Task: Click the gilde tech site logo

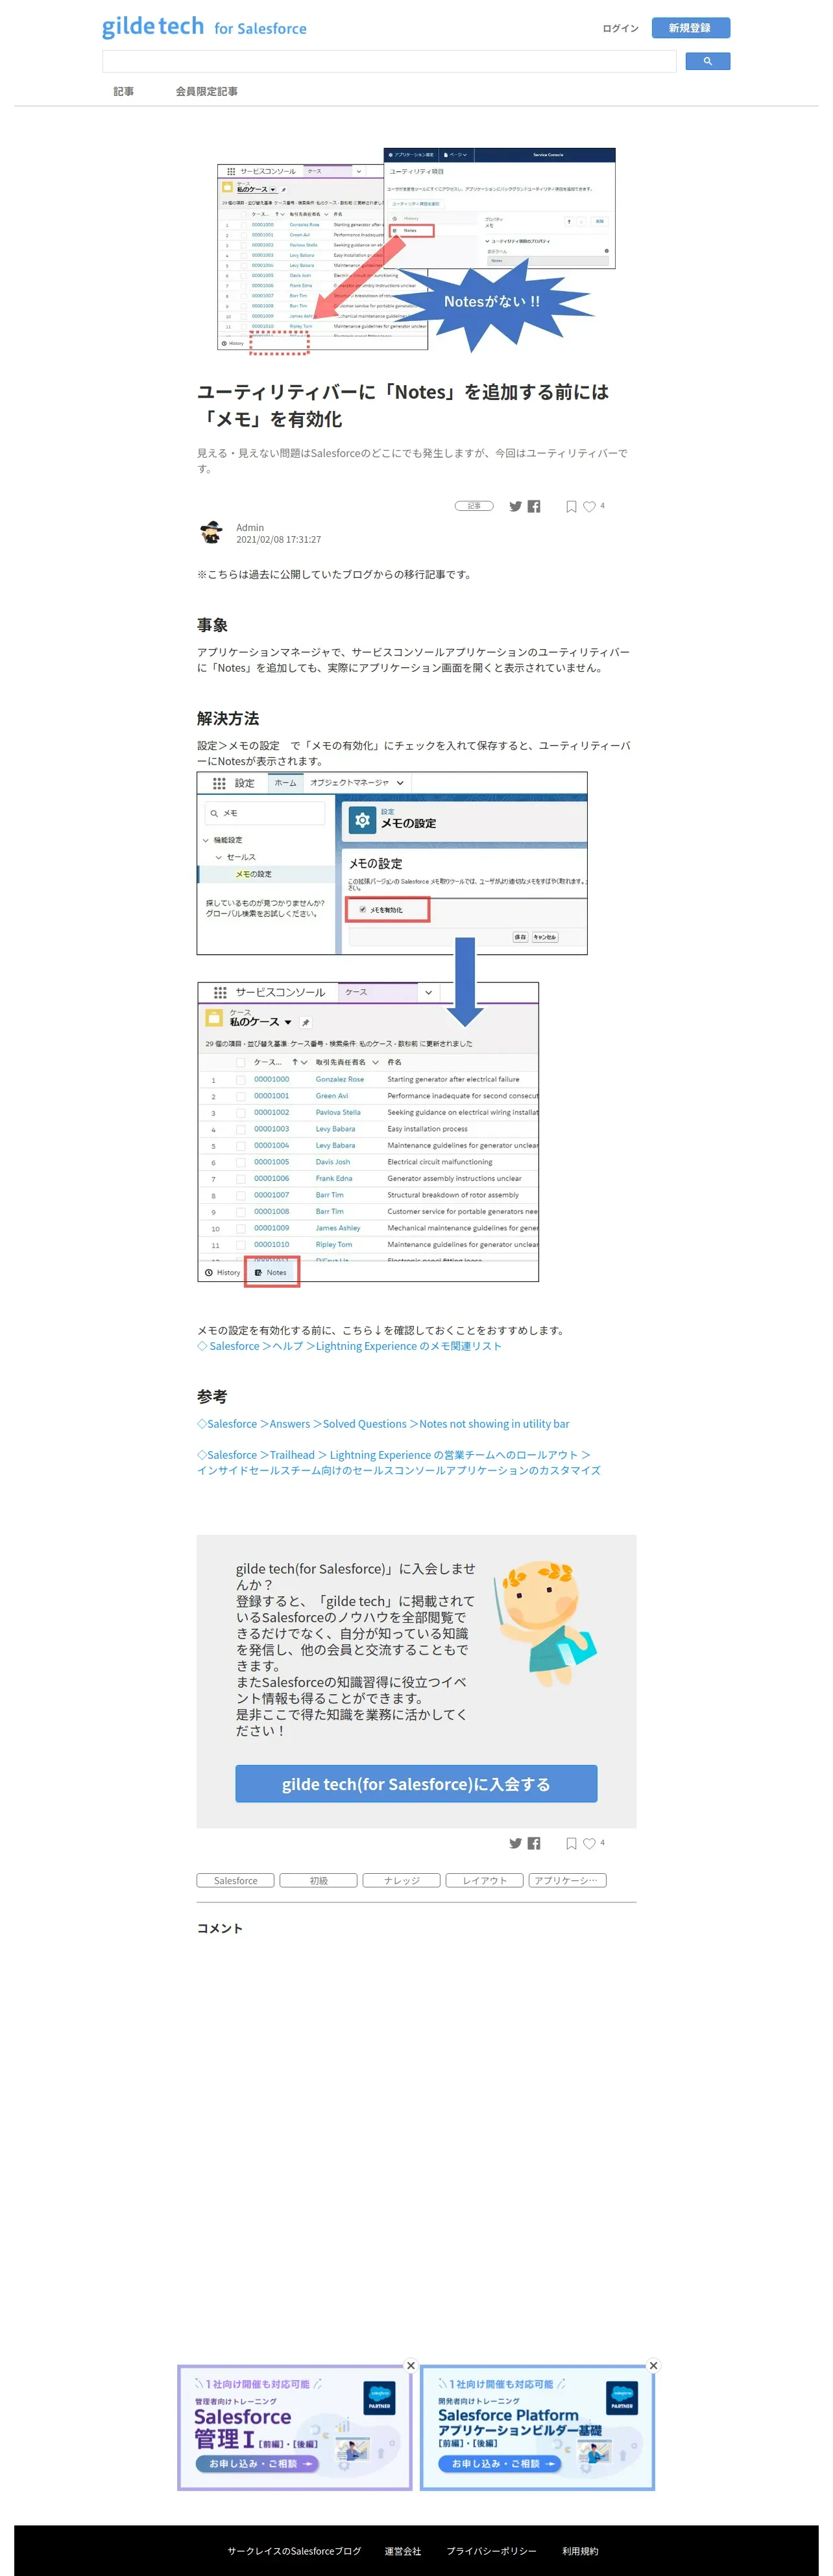Action: click(x=204, y=27)
